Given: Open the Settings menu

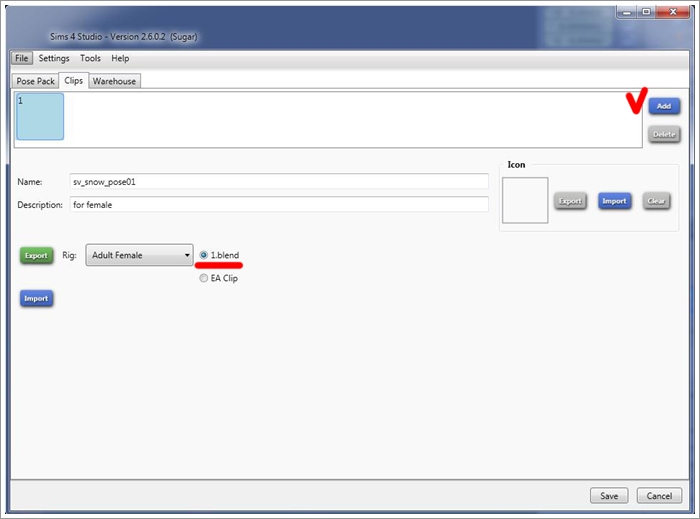Looking at the screenshot, I should [x=54, y=59].
